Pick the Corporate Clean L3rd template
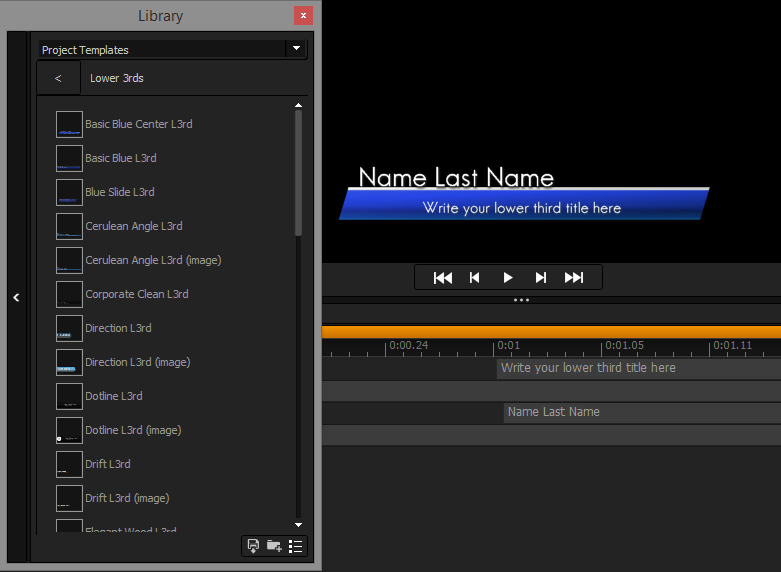The image size is (781, 572). 136,294
